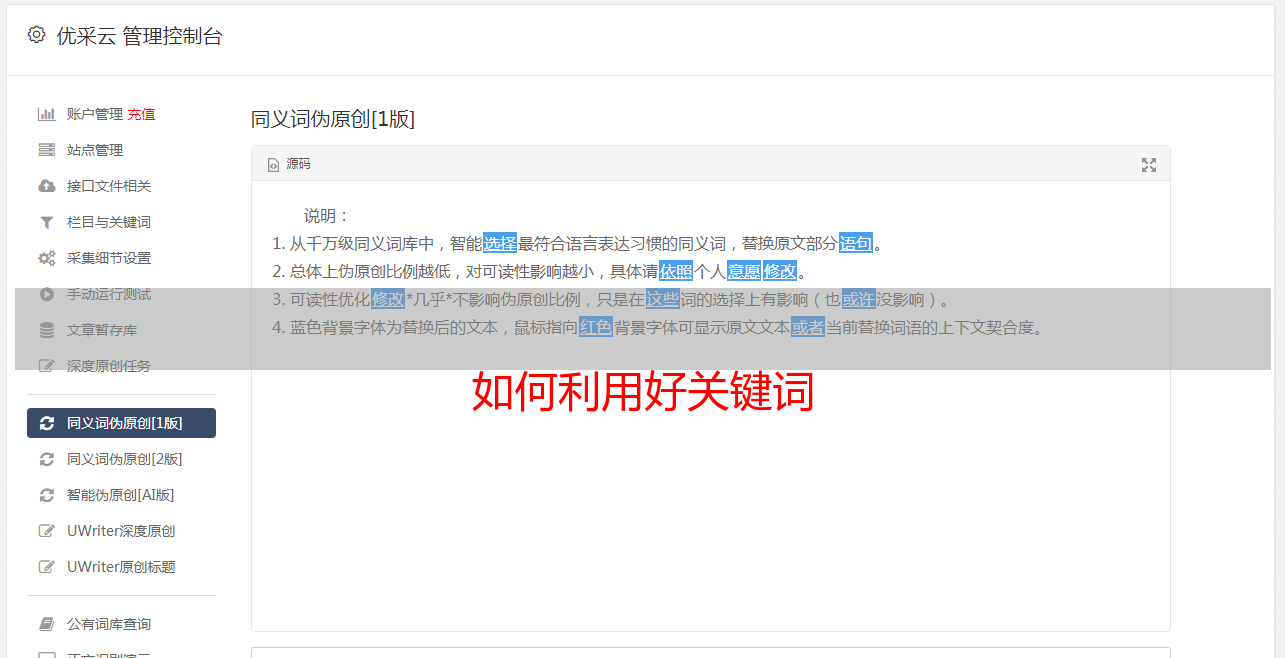Click the gear icon beside 优采云 管理控制台
The width and height of the screenshot is (1285, 658).
pyautogui.click(x=36, y=35)
